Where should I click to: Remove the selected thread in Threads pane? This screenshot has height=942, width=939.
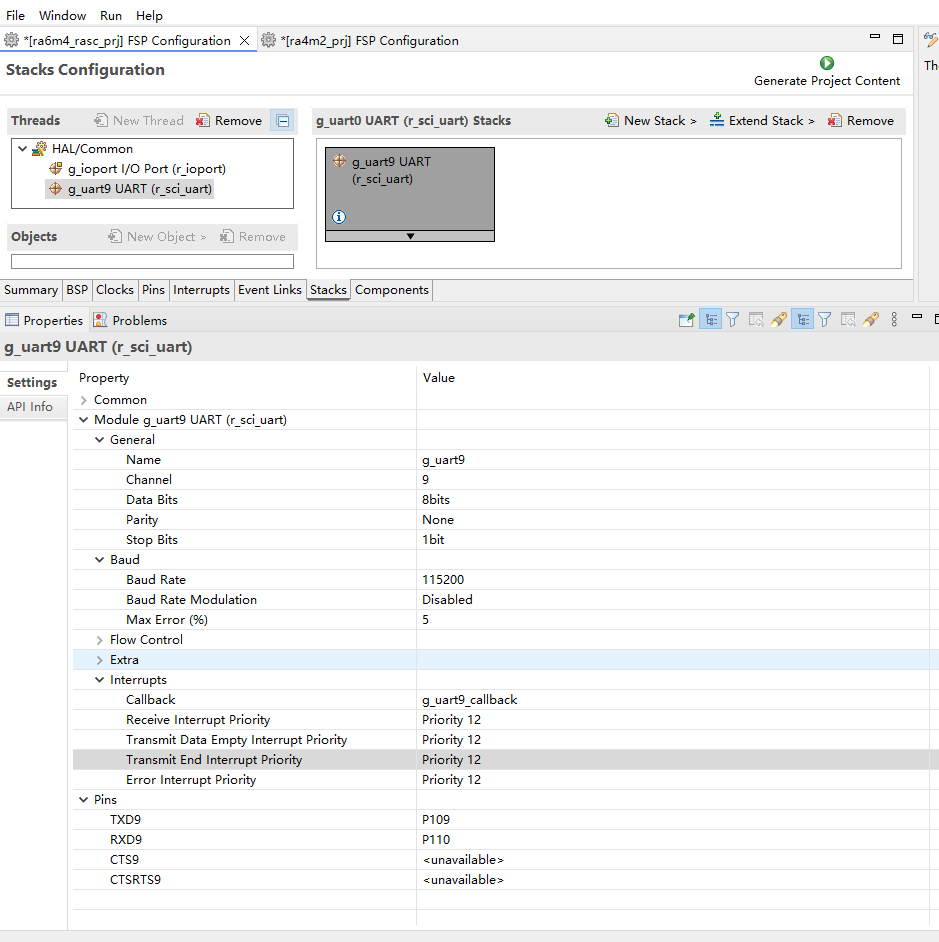click(x=228, y=120)
